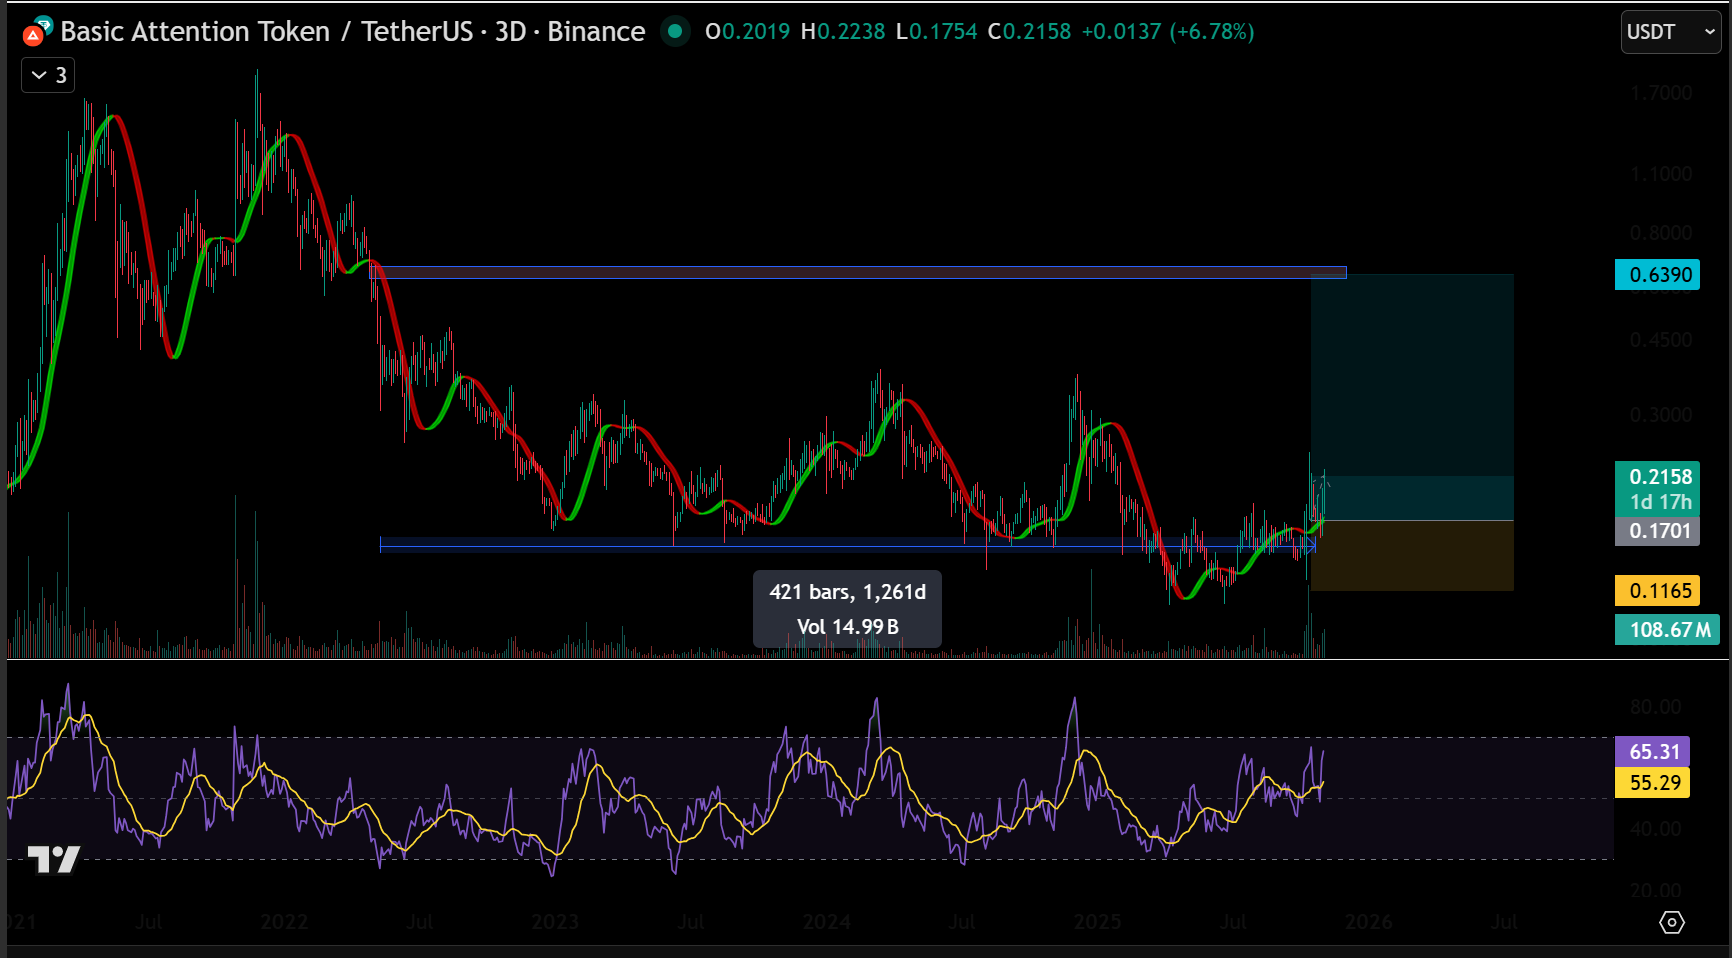Click the TradingView logo watermark
The image size is (1732, 958).
coord(53,859)
